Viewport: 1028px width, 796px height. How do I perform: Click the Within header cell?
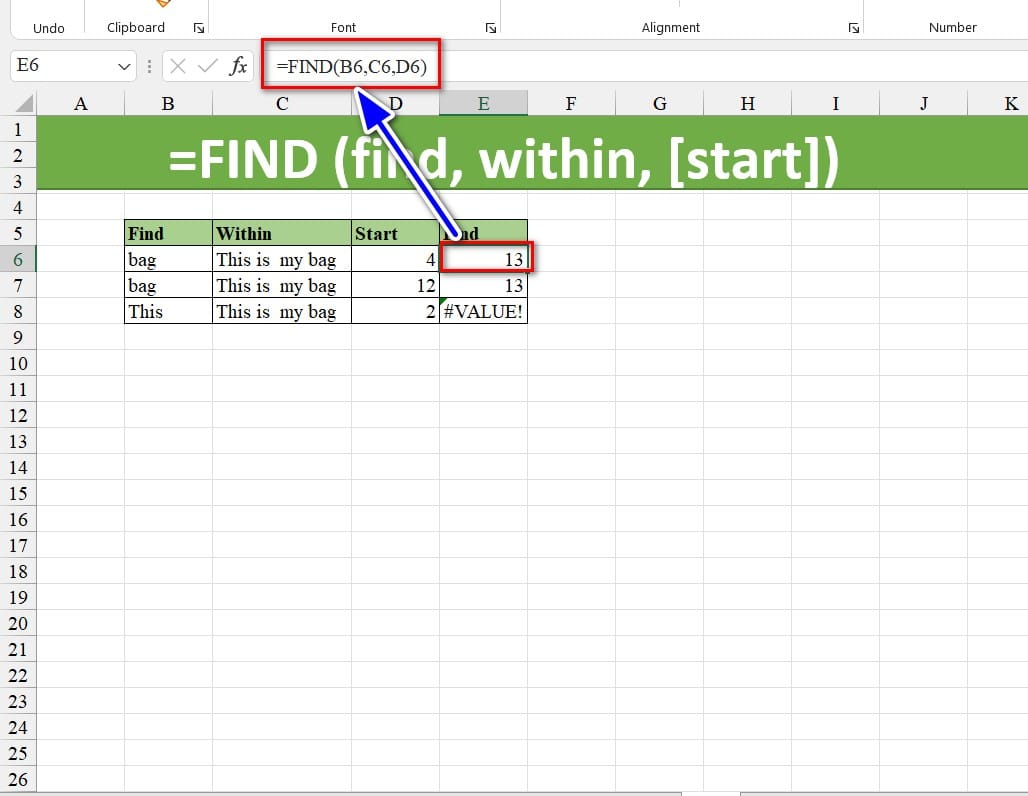point(282,233)
